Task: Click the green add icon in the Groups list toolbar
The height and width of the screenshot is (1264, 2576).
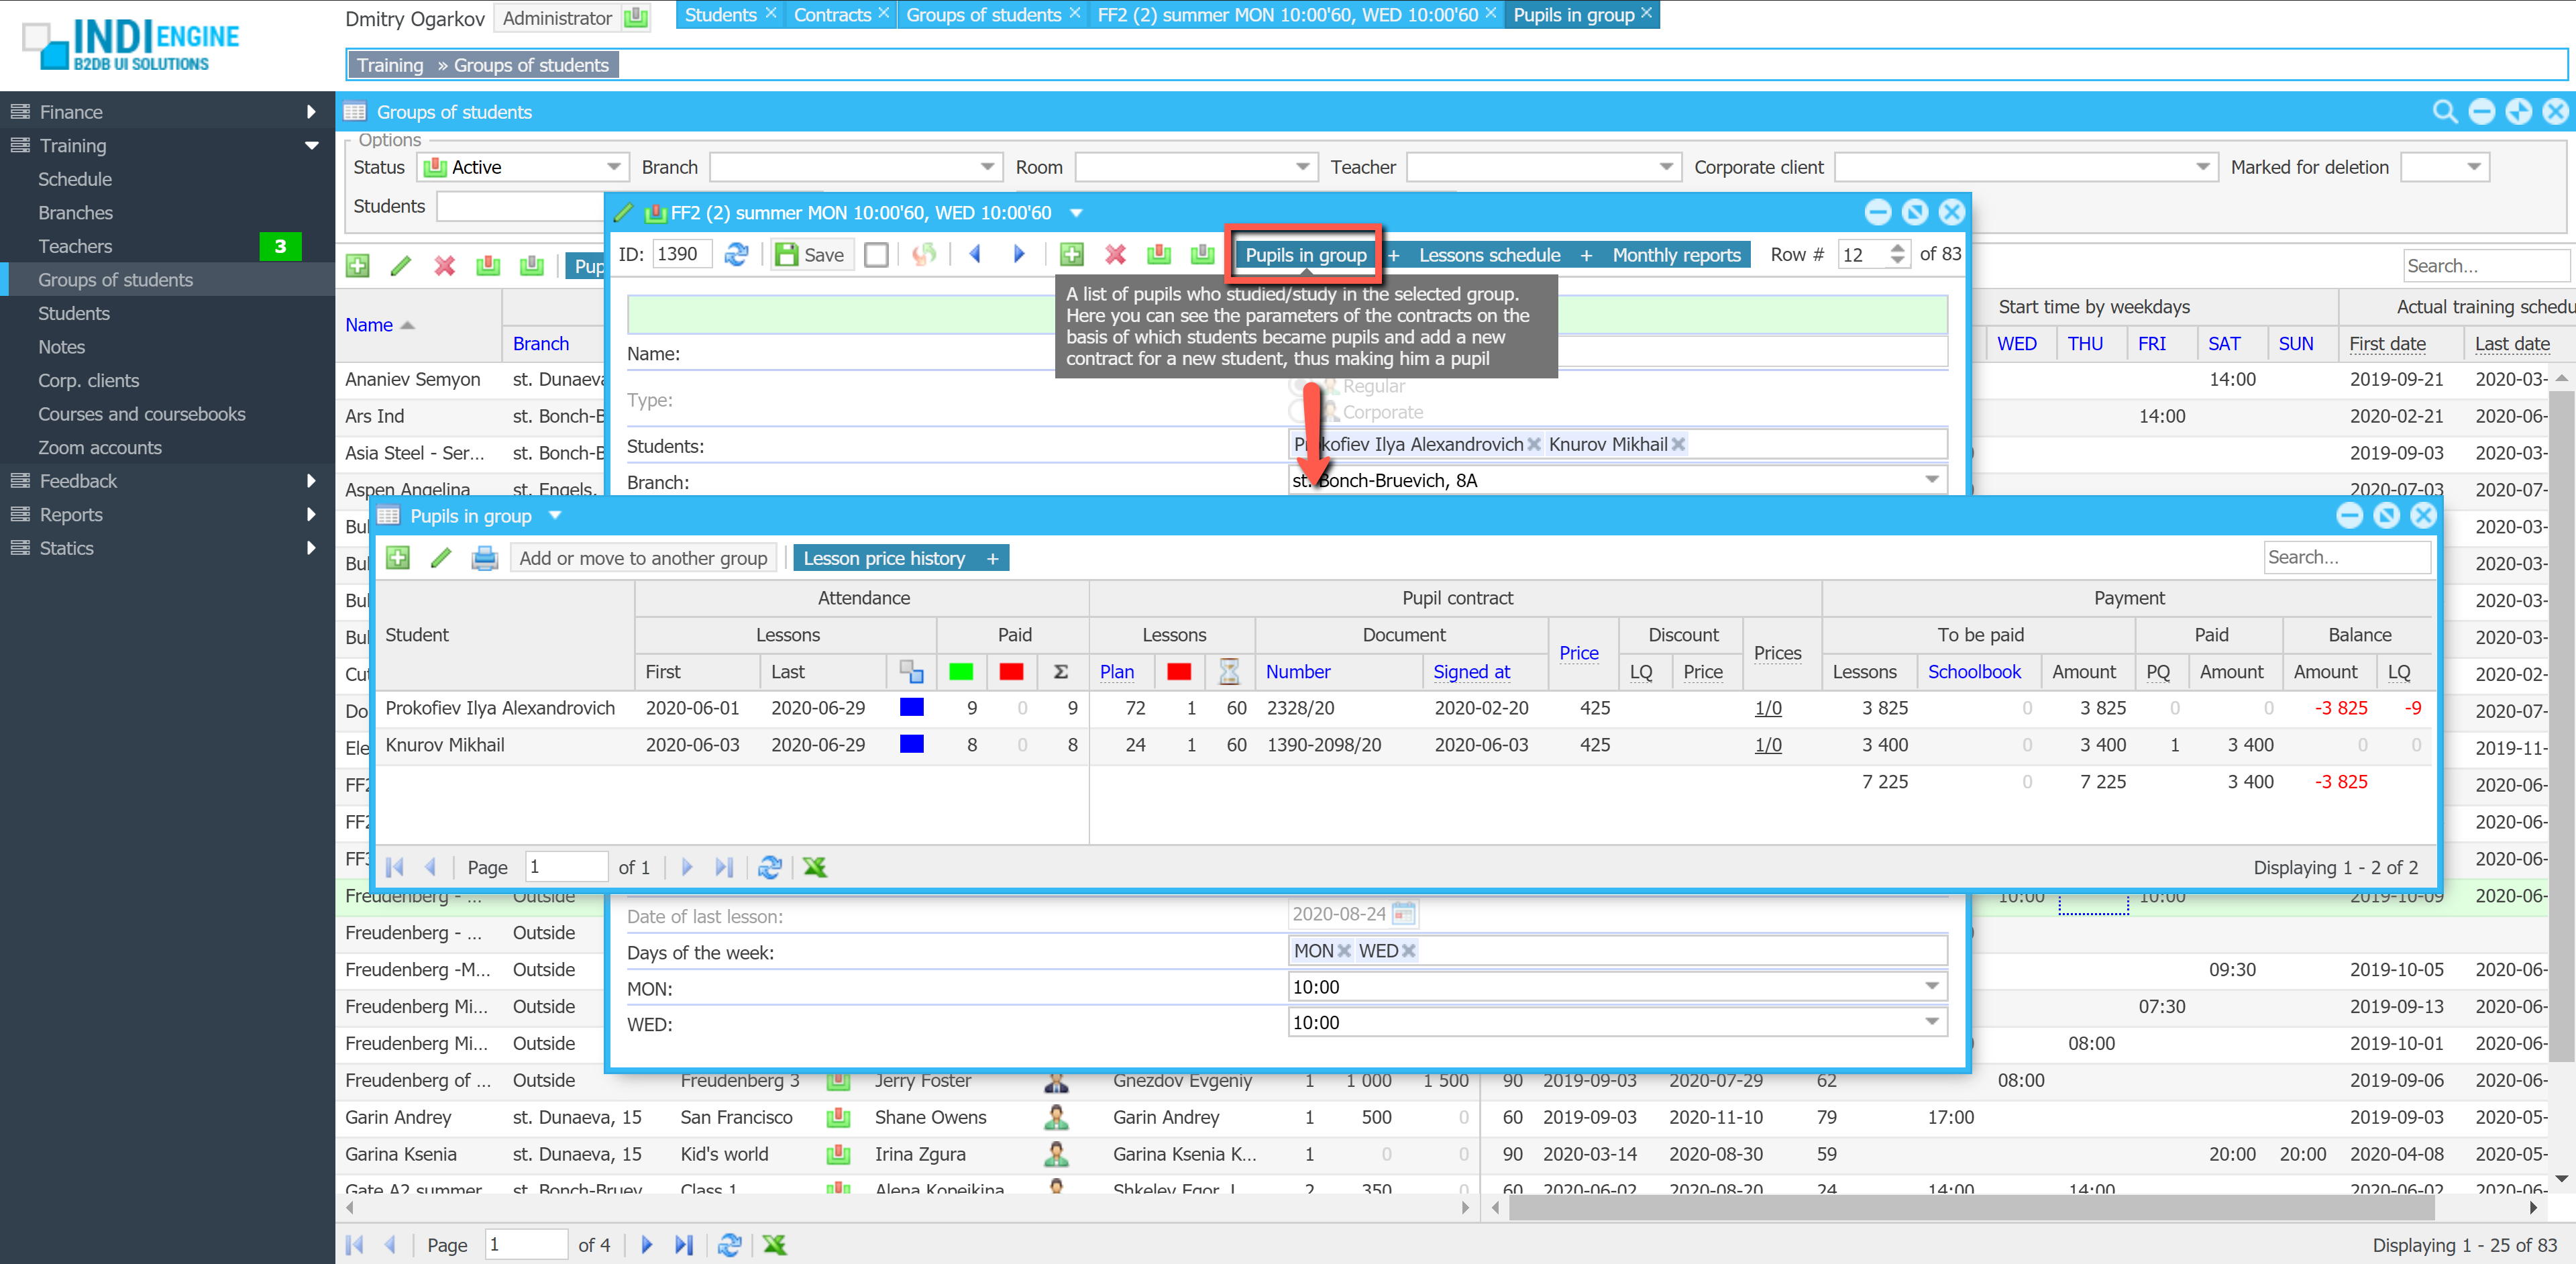Action: (357, 266)
